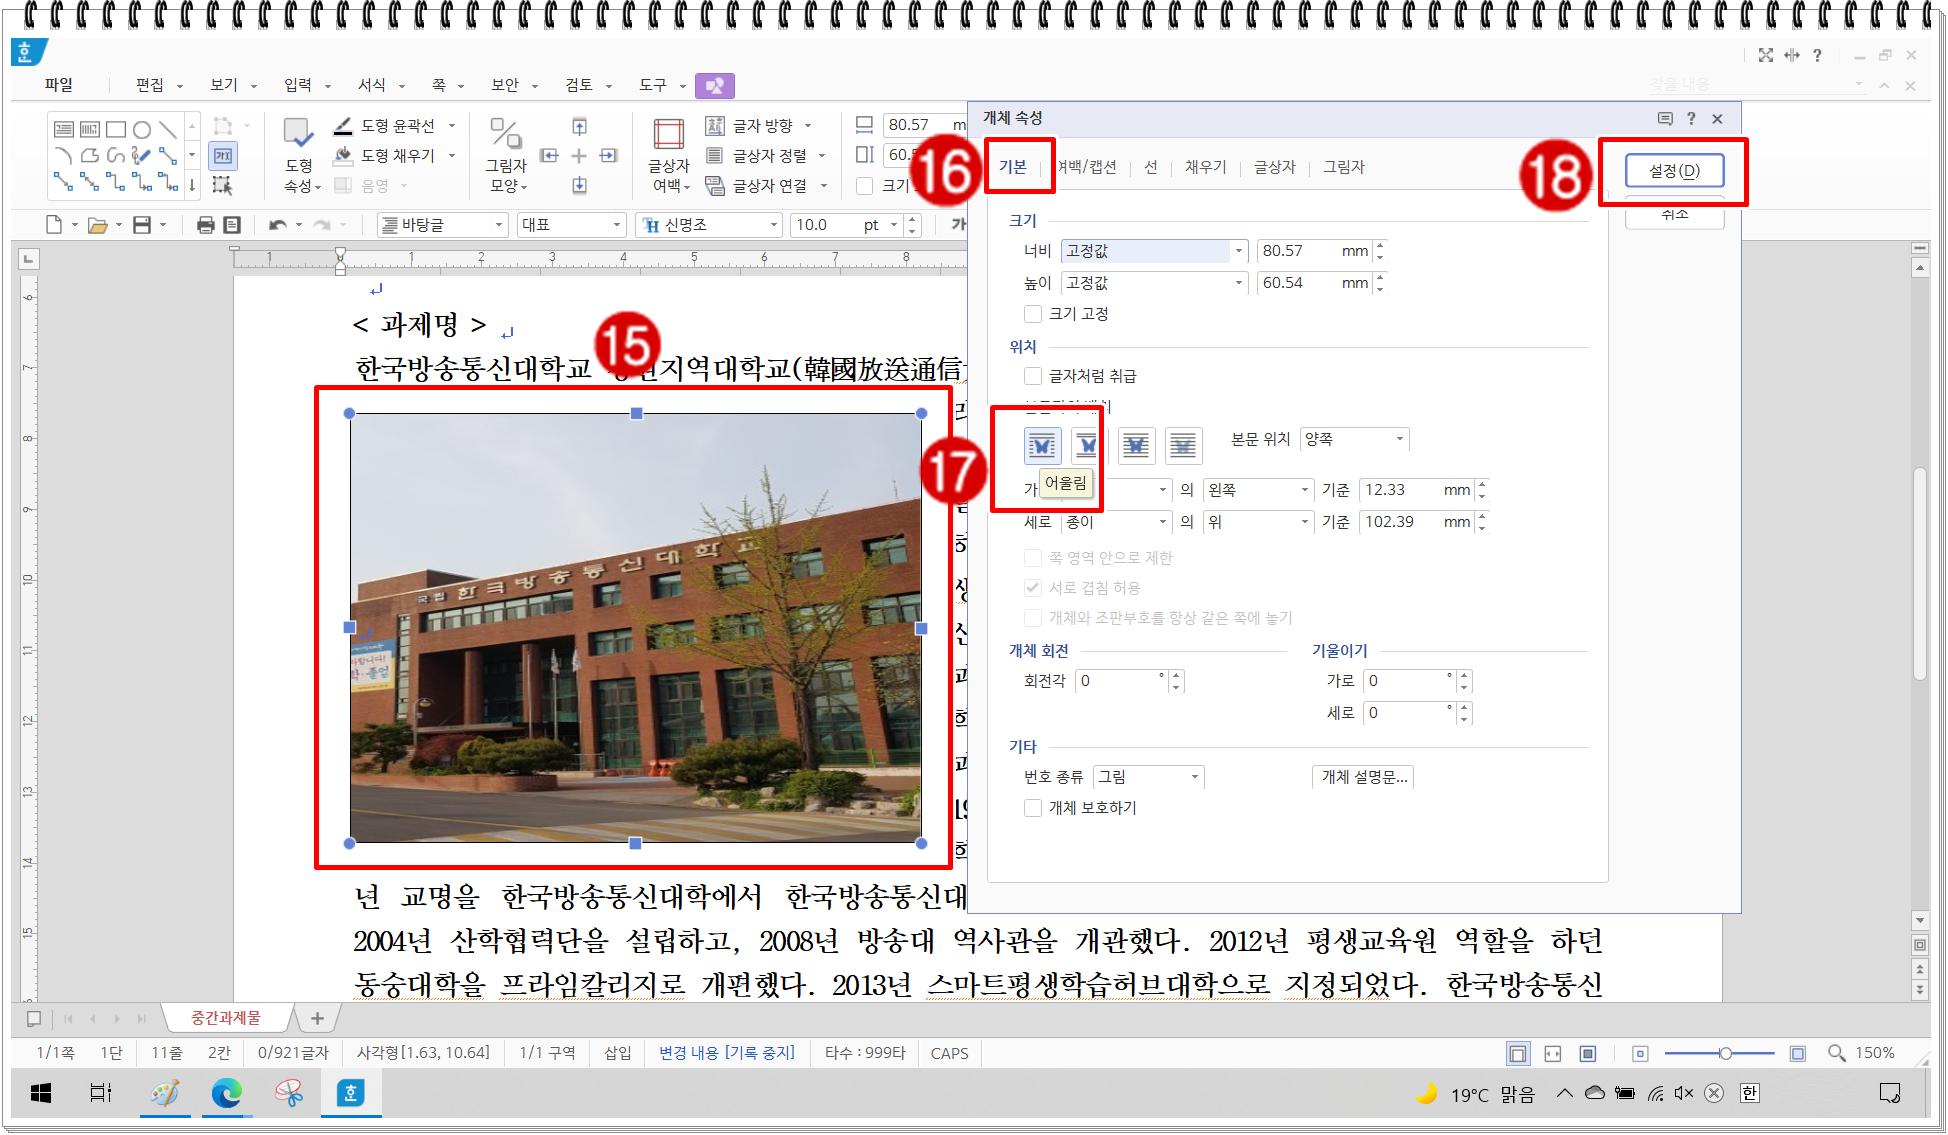The height and width of the screenshot is (1135, 1948).
Task: Add a new document tab with plus
Action: tap(317, 1018)
